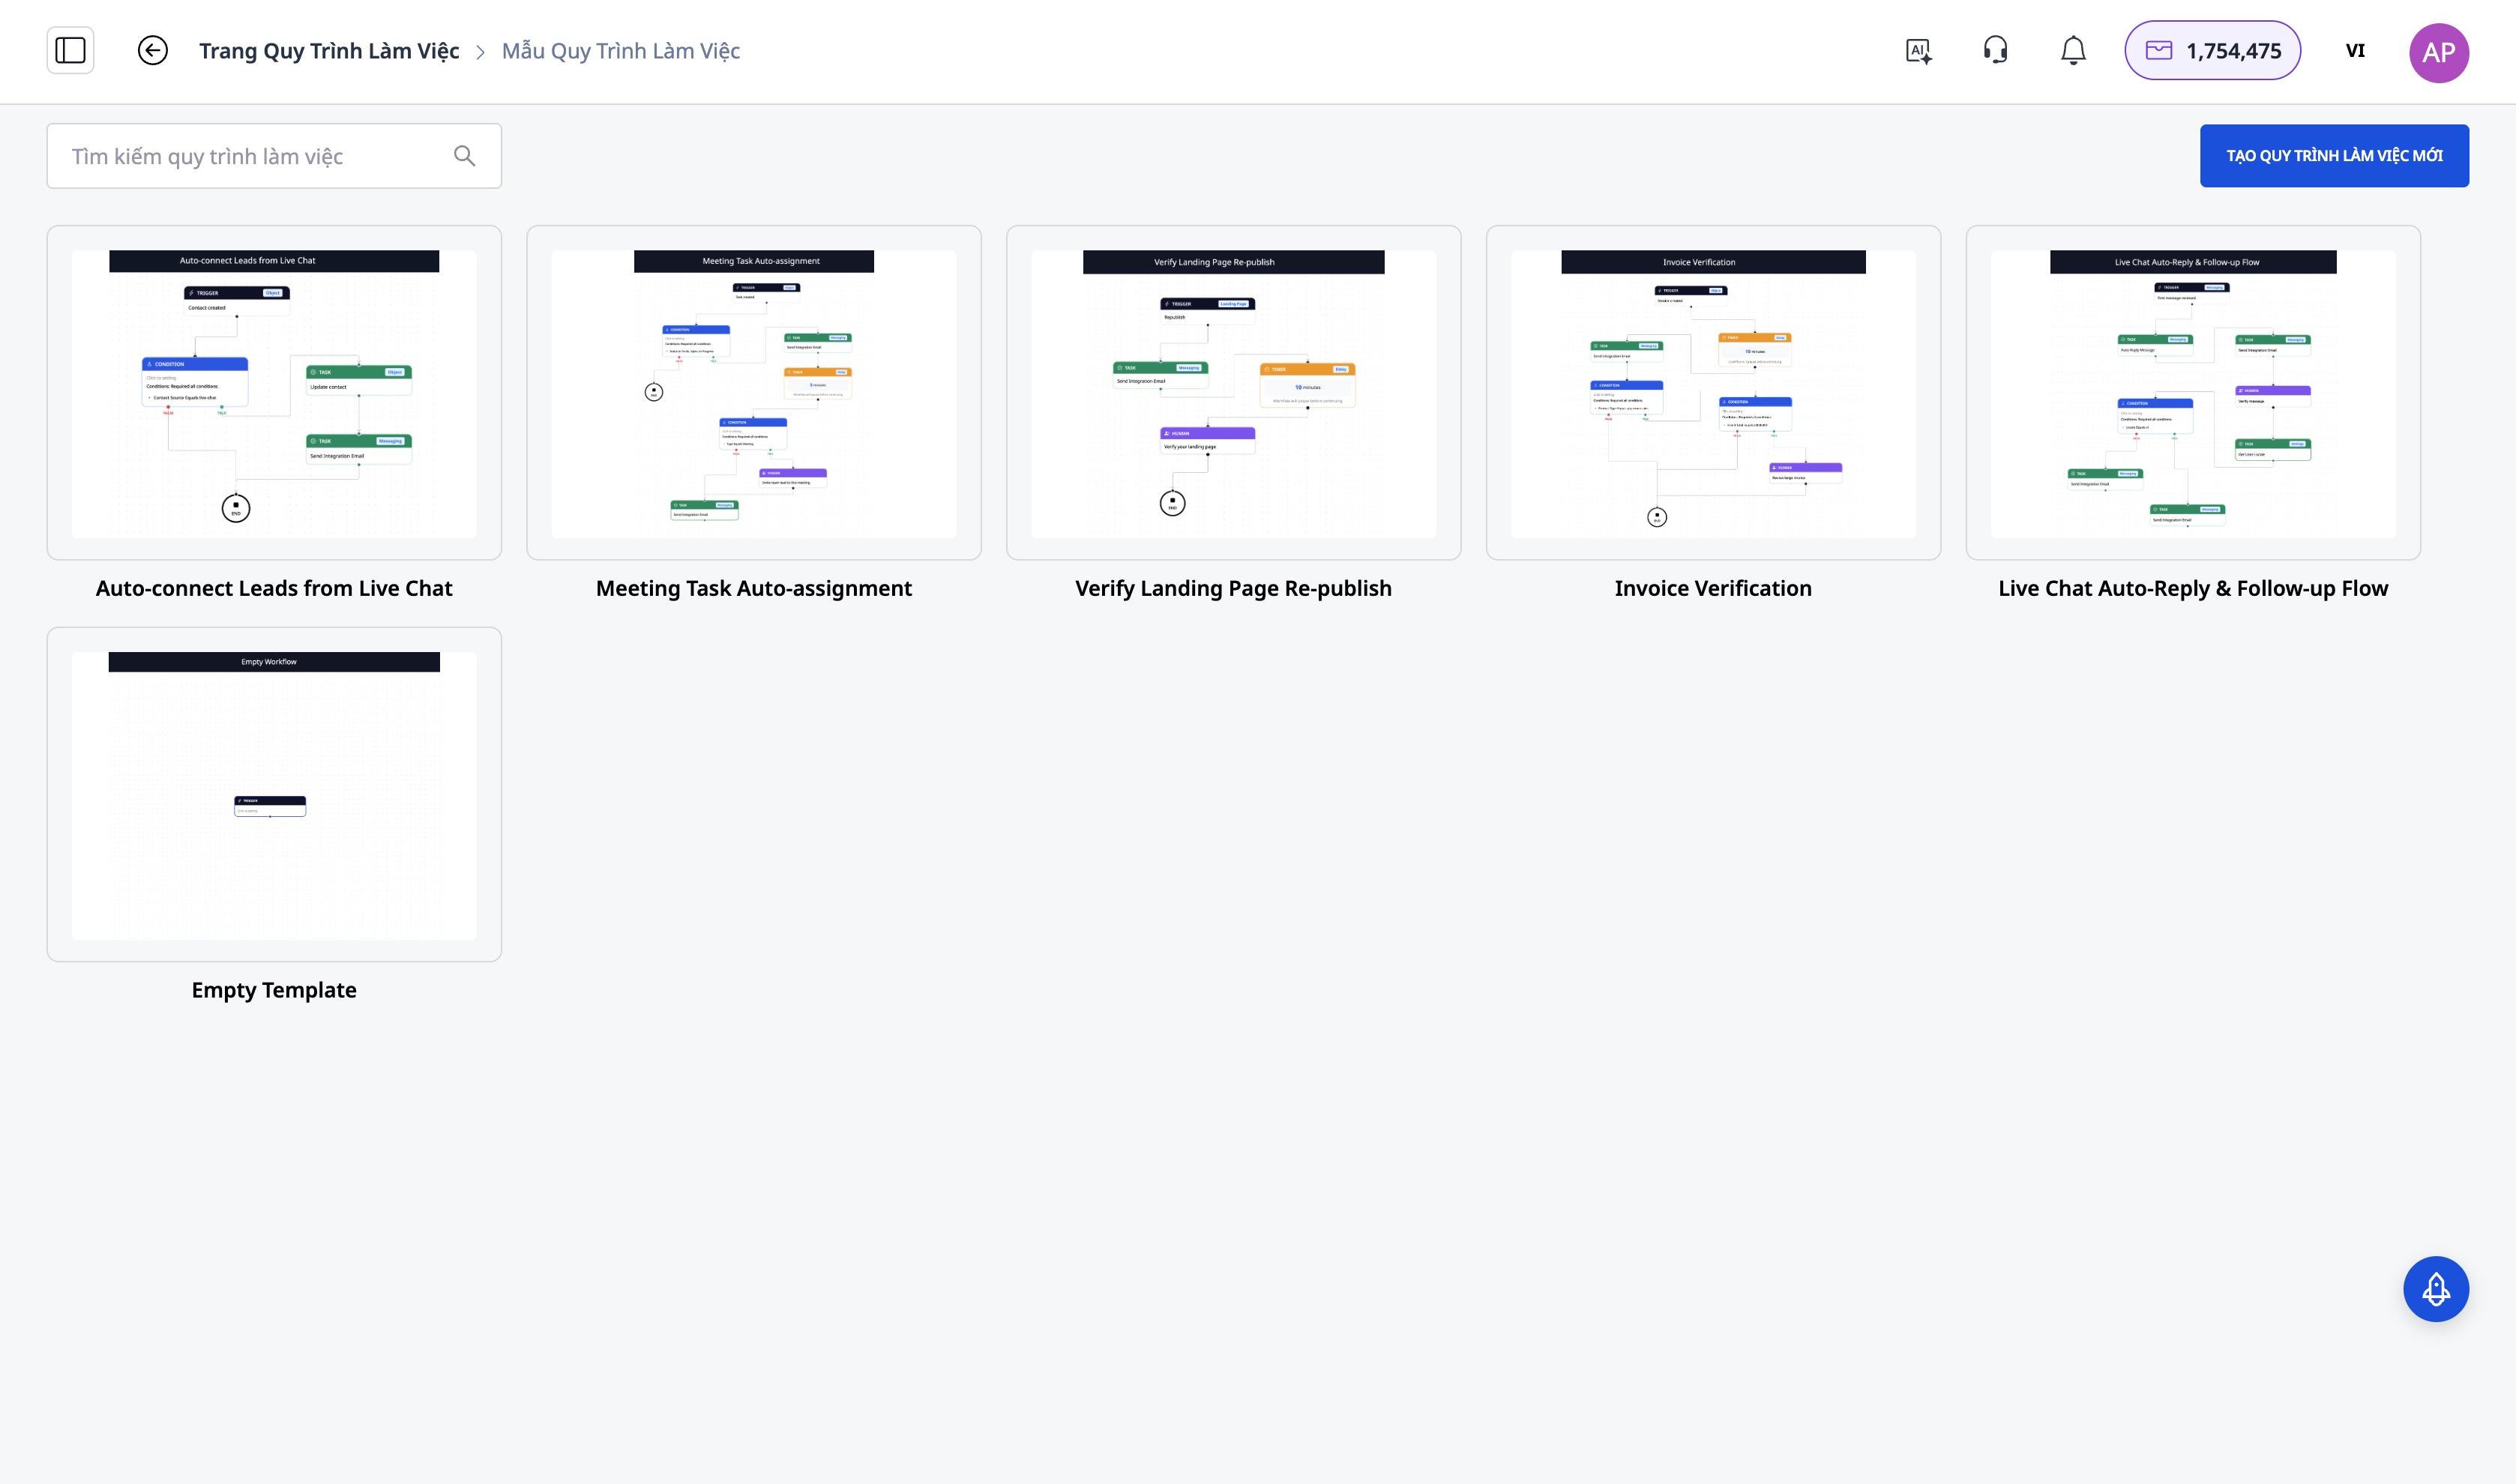Click Tạo Quy Trình Làm Việc Mới button
The image size is (2516, 1484).
[2333, 155]
